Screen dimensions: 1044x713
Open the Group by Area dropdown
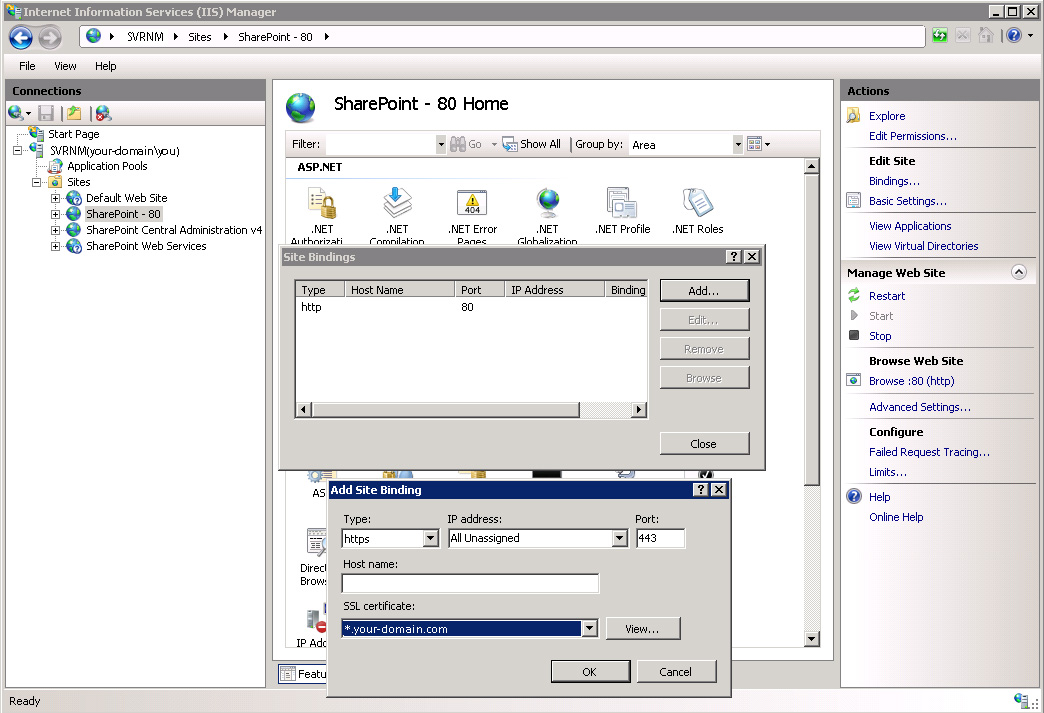pos(738,144)
